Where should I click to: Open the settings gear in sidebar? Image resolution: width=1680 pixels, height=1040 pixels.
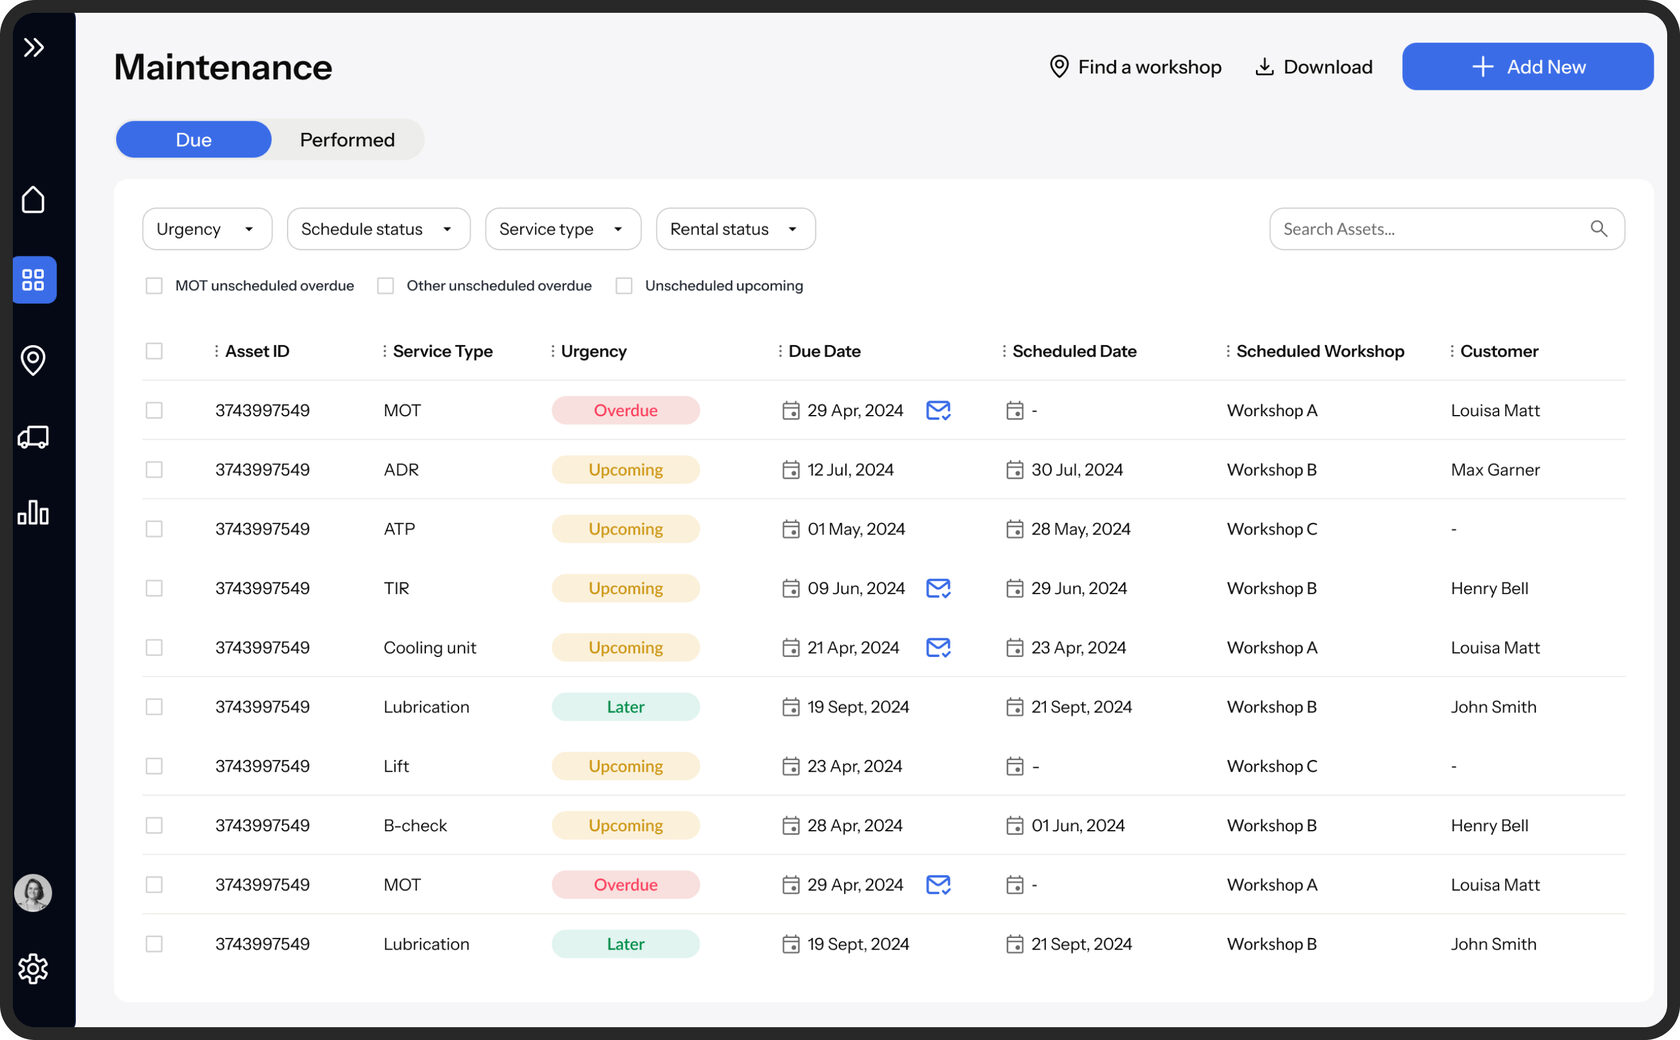click(x=33, y=968)
